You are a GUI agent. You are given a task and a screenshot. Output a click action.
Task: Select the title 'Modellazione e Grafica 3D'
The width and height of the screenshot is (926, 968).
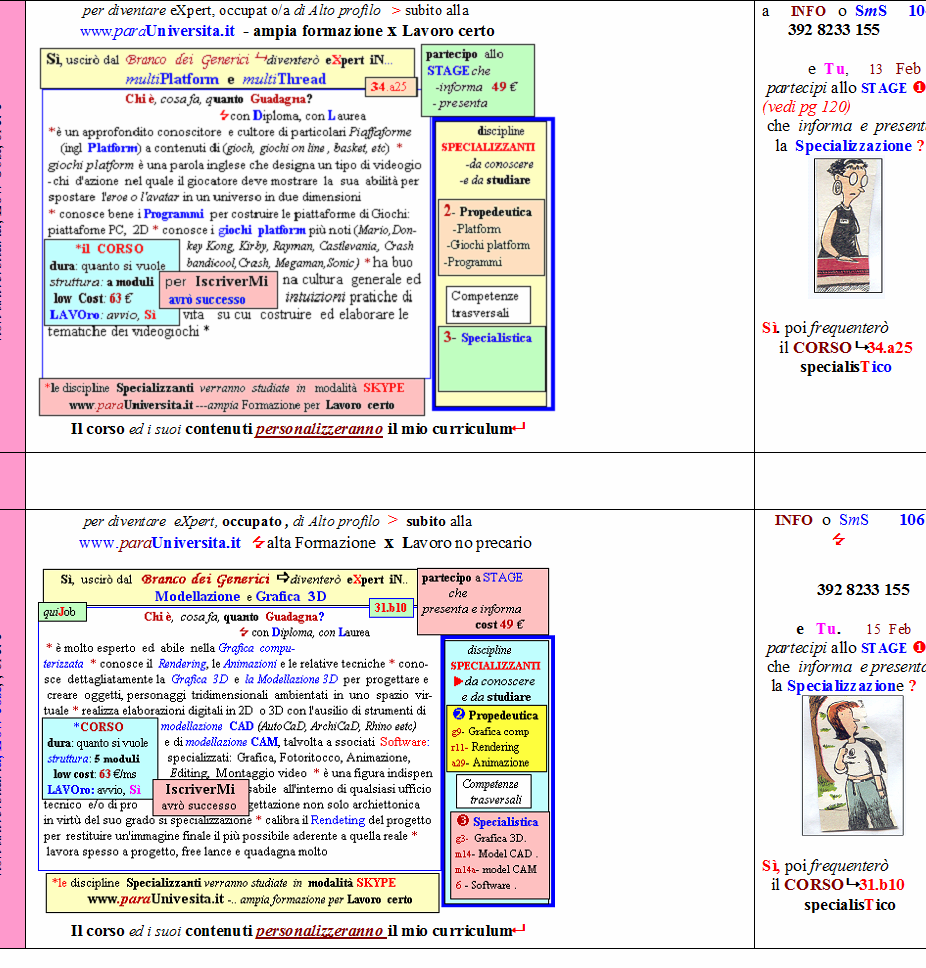click(x=241, y=596)
